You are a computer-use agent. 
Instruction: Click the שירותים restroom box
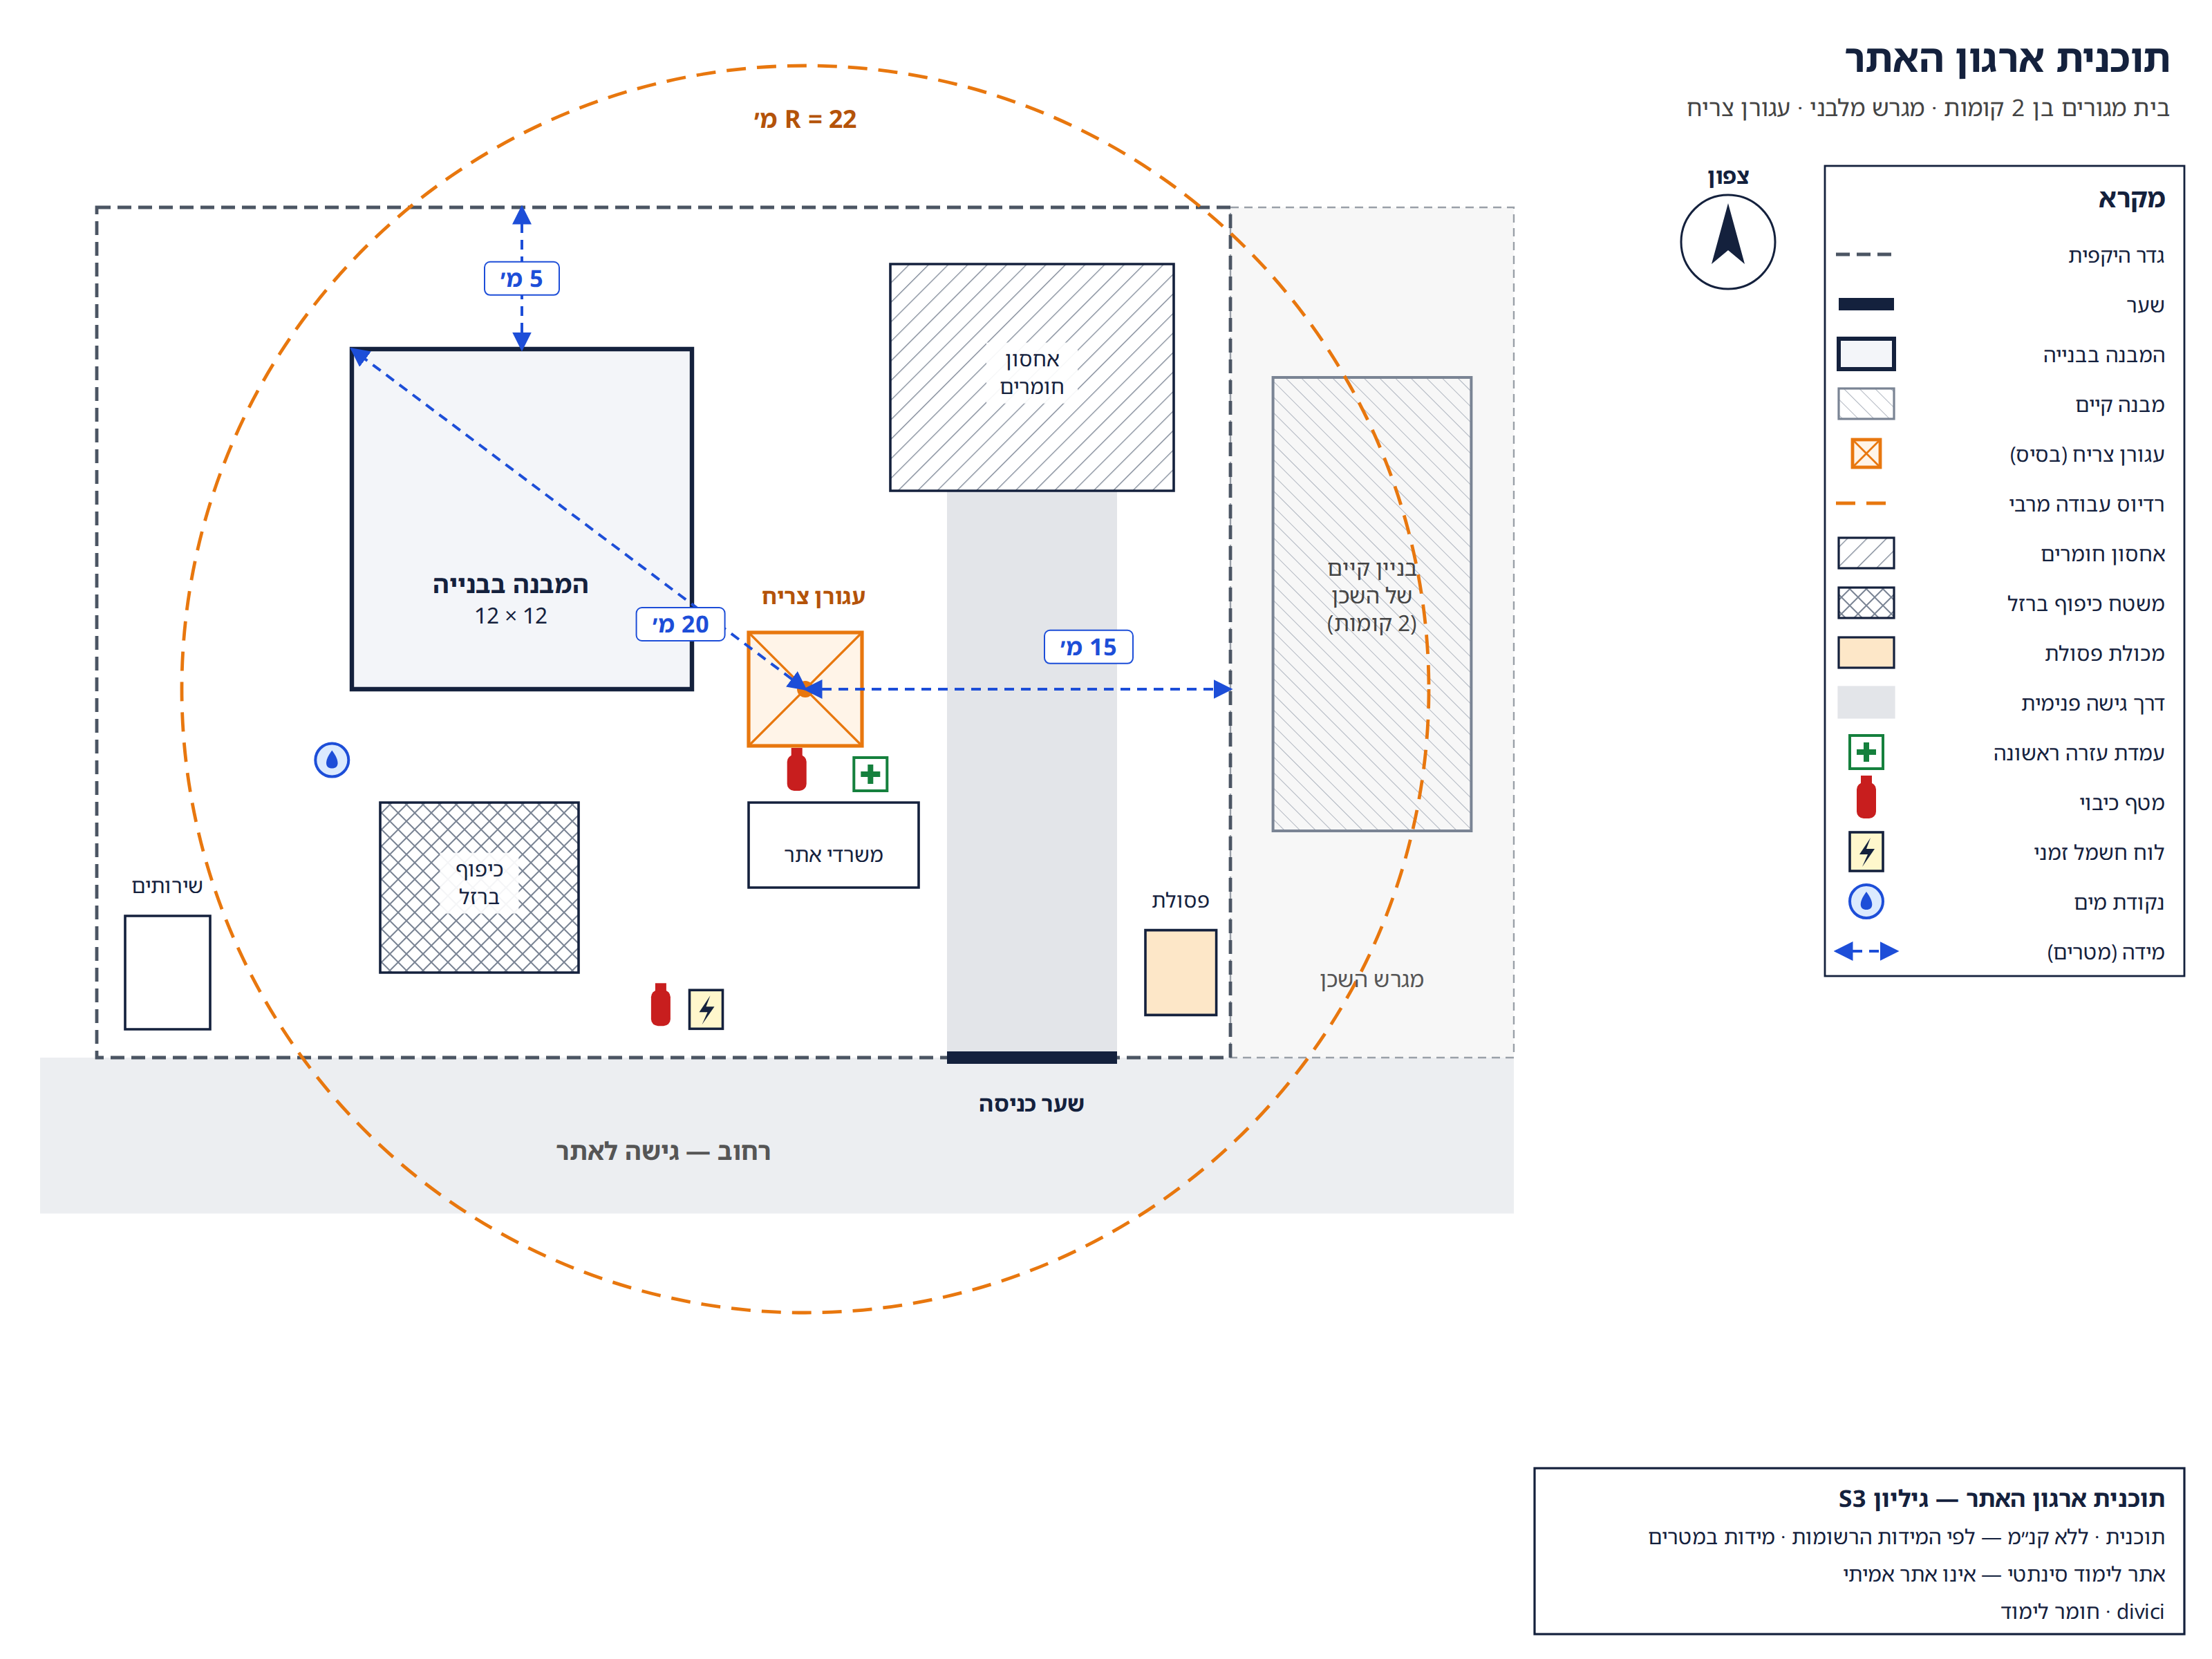tap(167, 972)
